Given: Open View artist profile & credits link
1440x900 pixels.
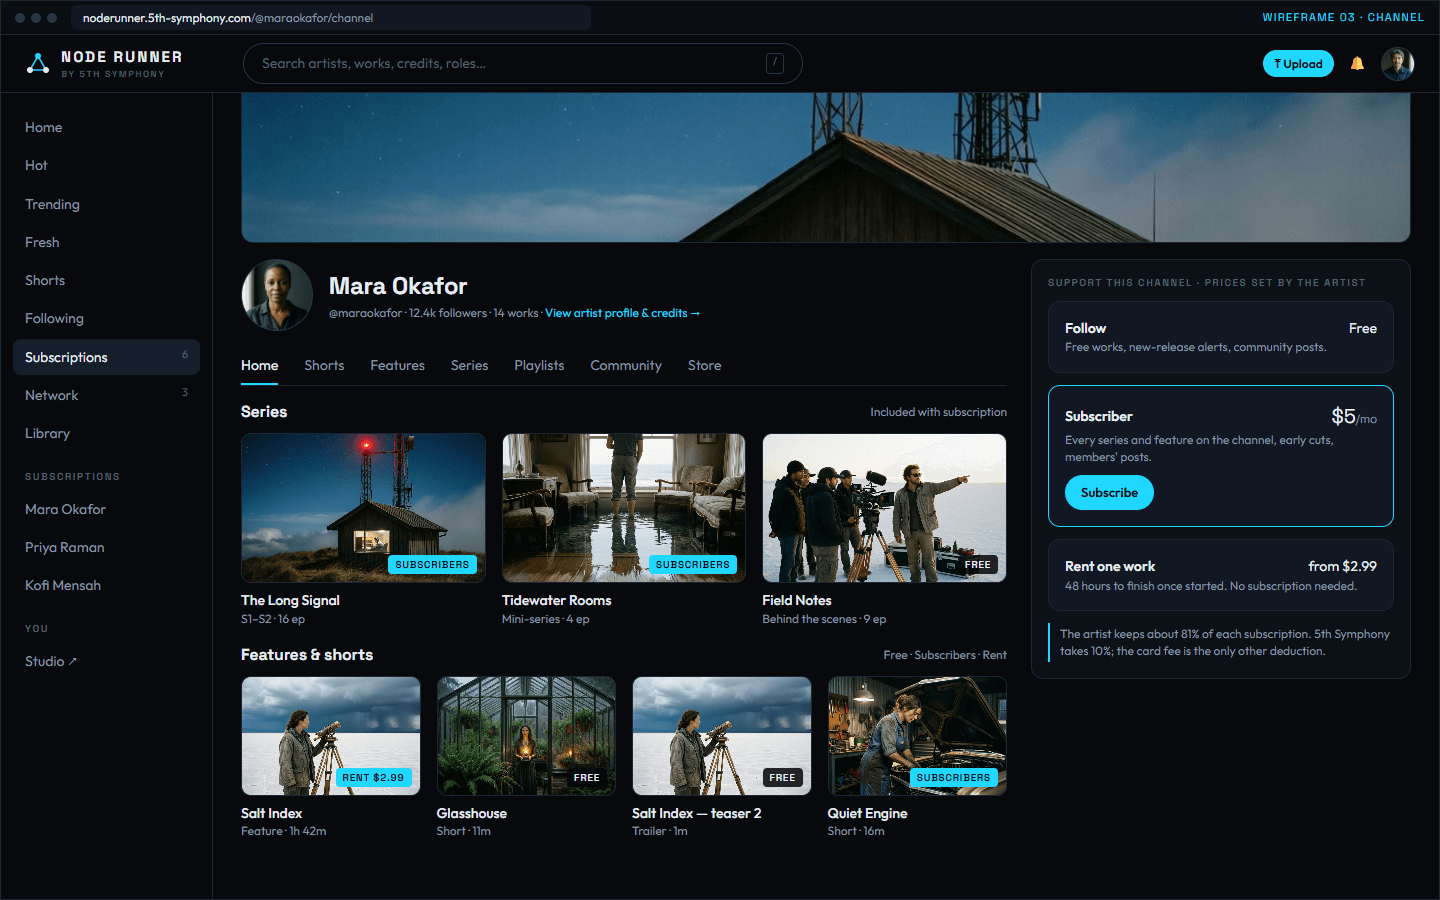Looking at the screenshot, I should coord(622,313).
